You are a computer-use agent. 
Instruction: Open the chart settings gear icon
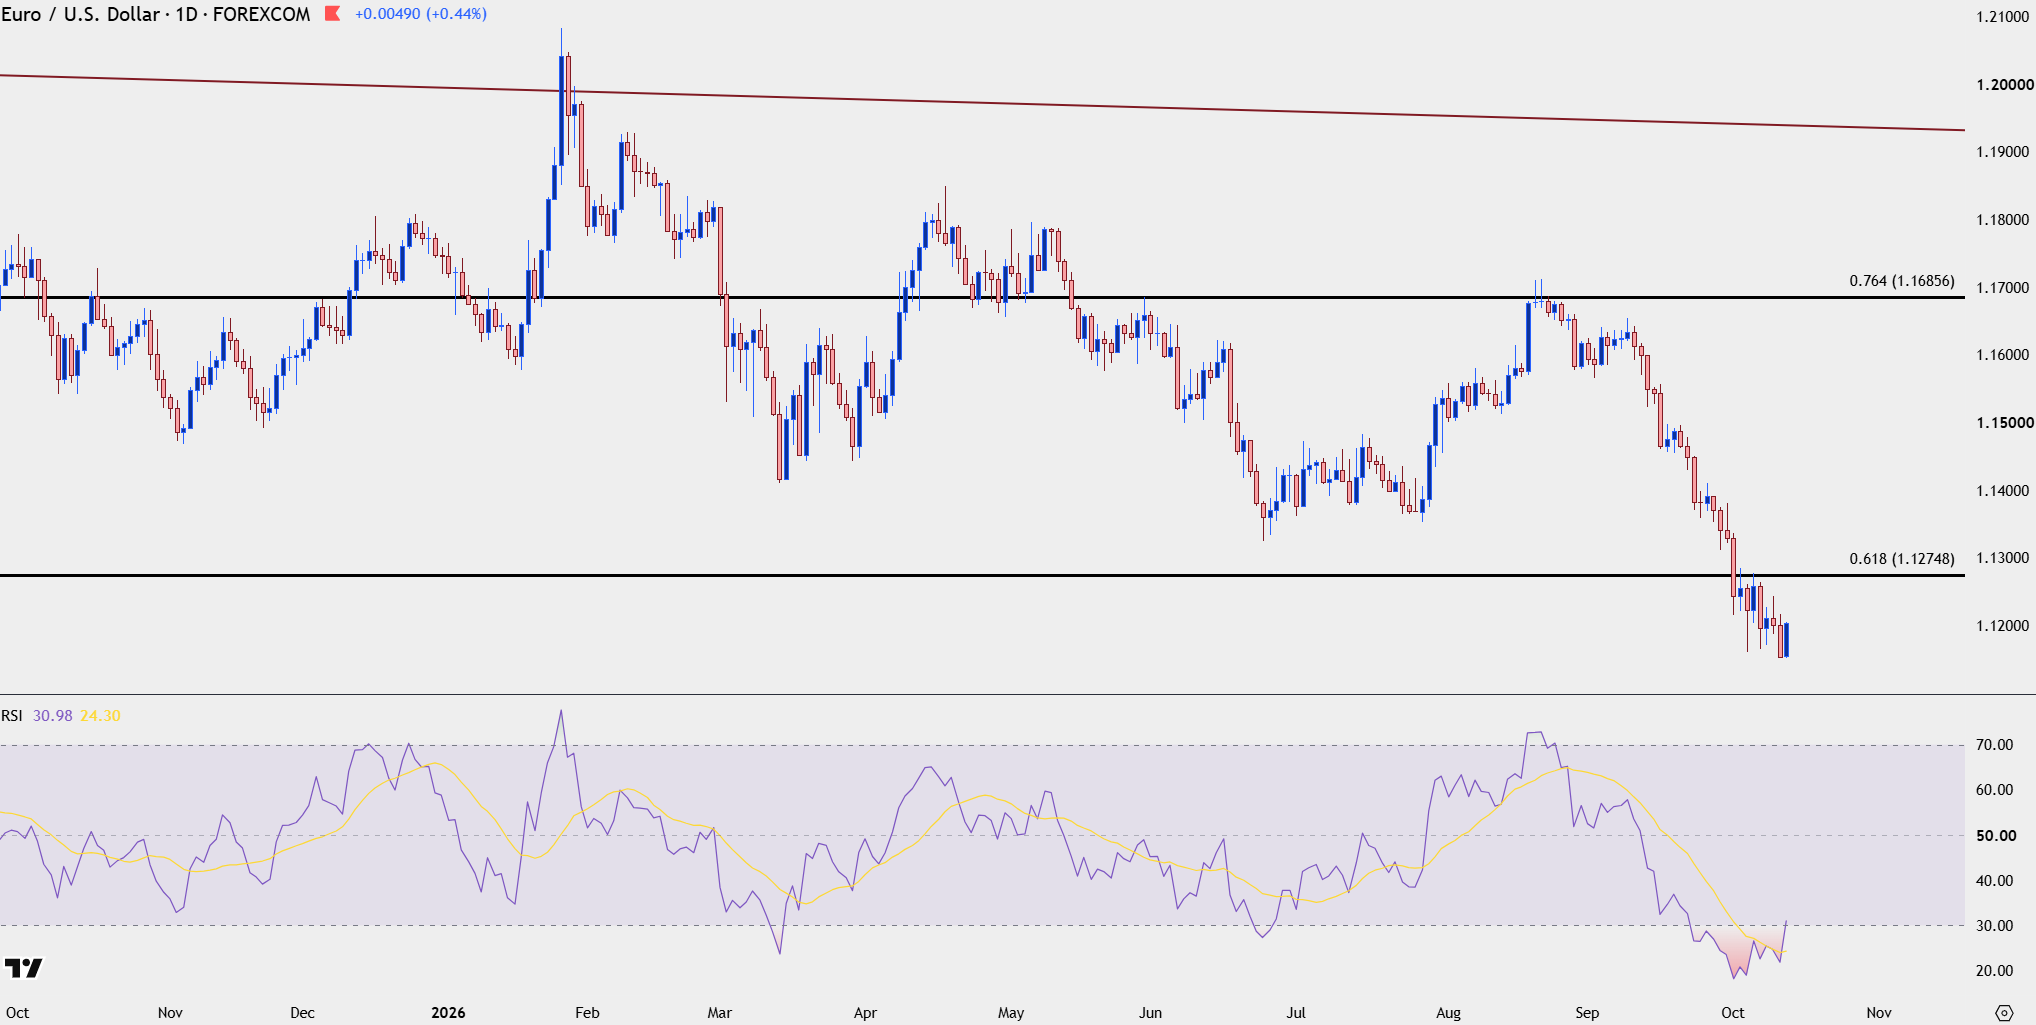(2004, 1013)
